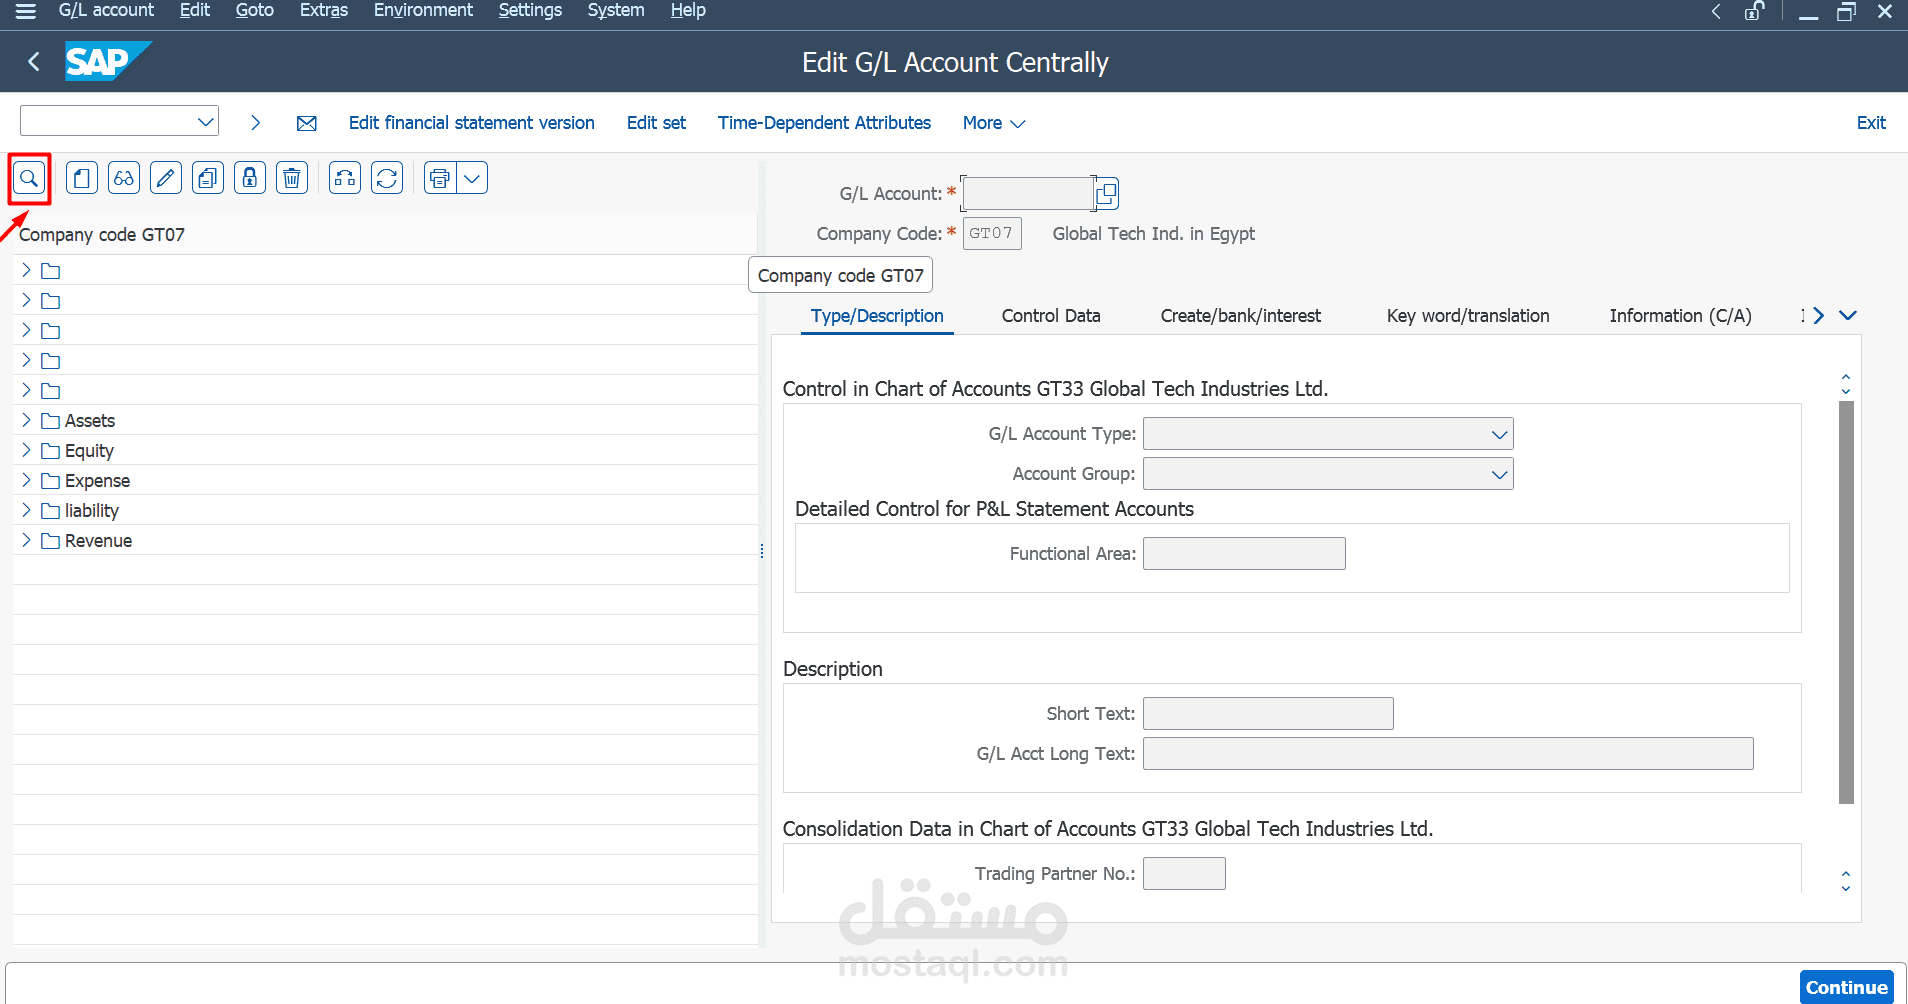Click the move node hierarchy icon
Screen dimensions: 1908x1004
tap(345, 178)
